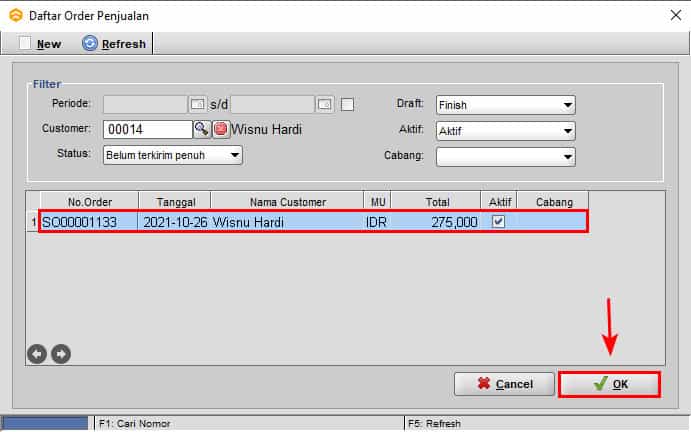Sort by the No.Order column header
The image size is (691, 432).
point(88,200)
